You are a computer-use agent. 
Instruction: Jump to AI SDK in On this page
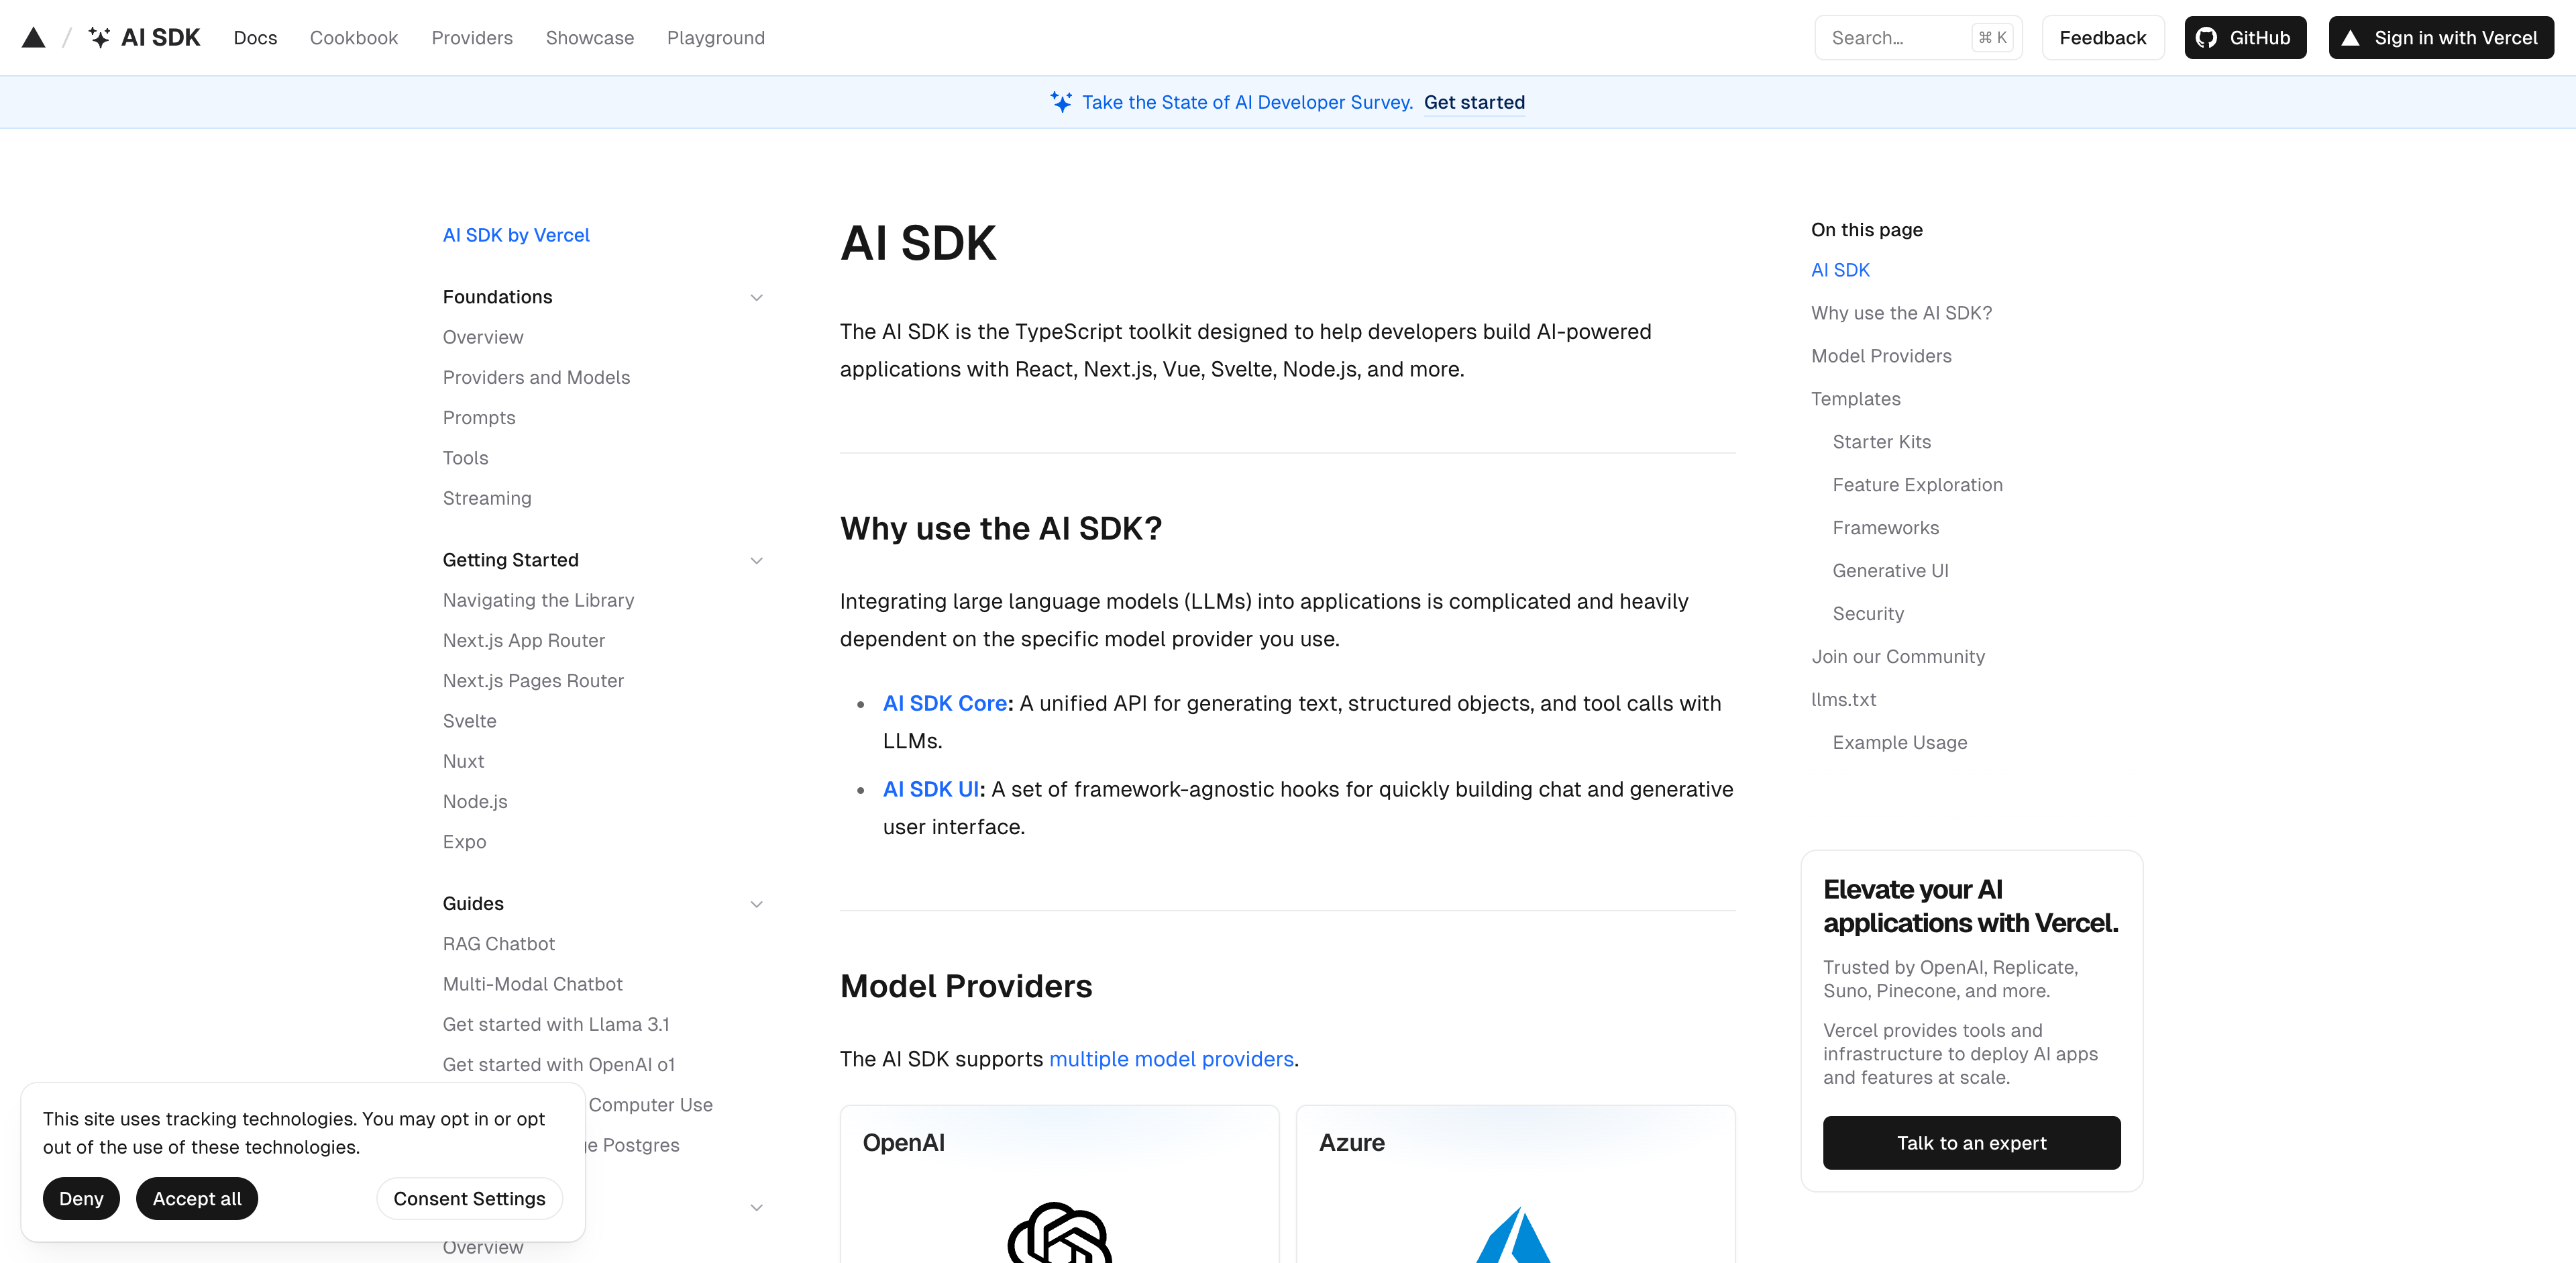(x=1840, y=270)
